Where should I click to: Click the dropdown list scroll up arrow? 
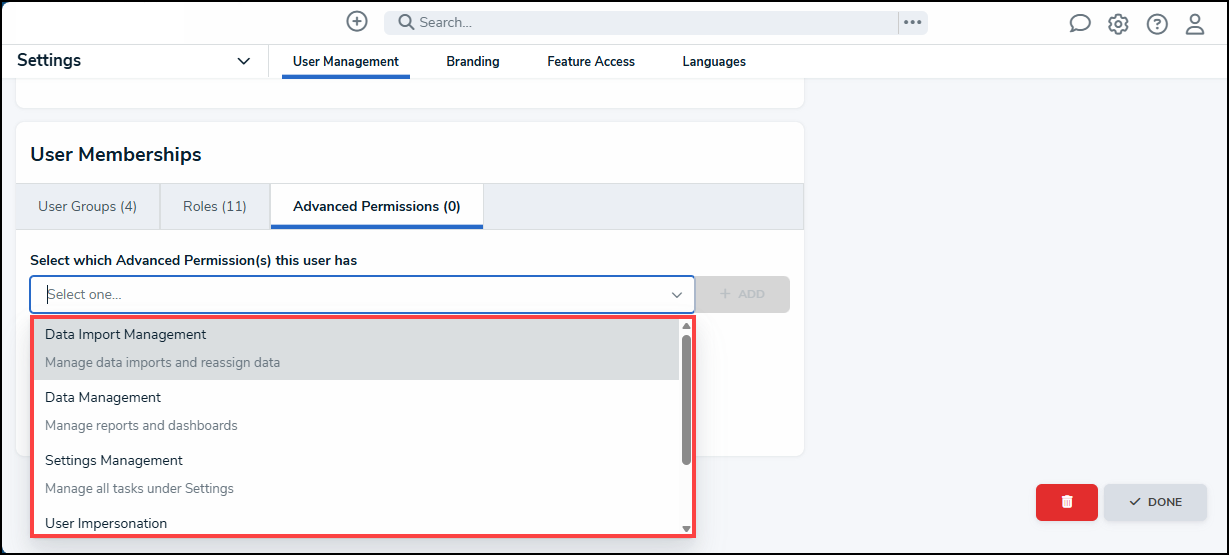click(686, 326)
